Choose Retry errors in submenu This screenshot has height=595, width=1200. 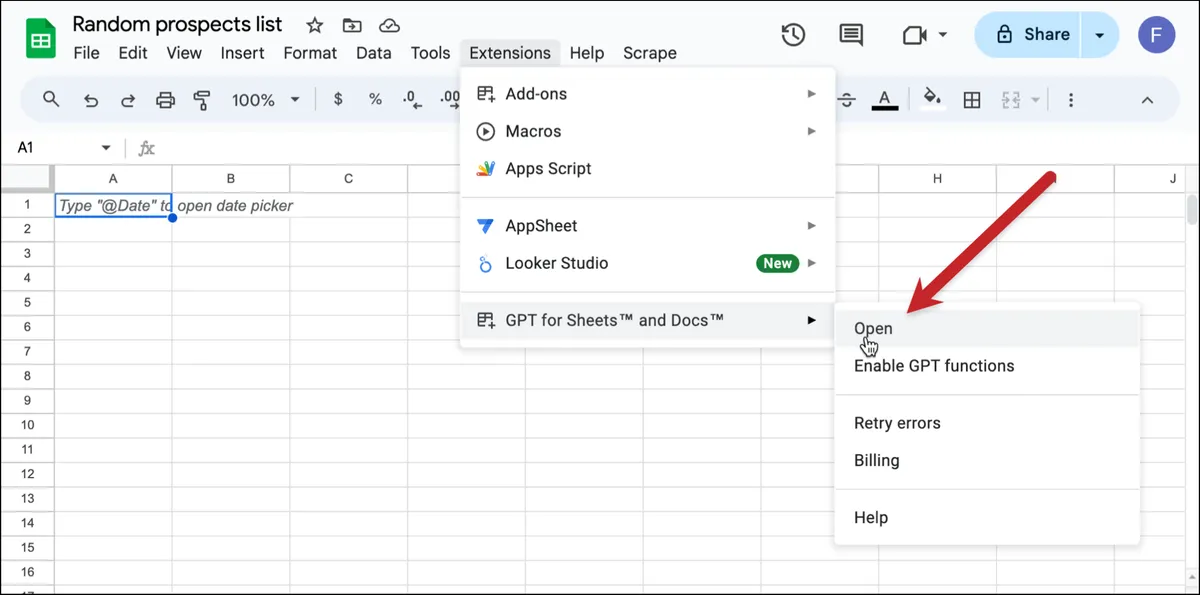click(x=987, y=423)
